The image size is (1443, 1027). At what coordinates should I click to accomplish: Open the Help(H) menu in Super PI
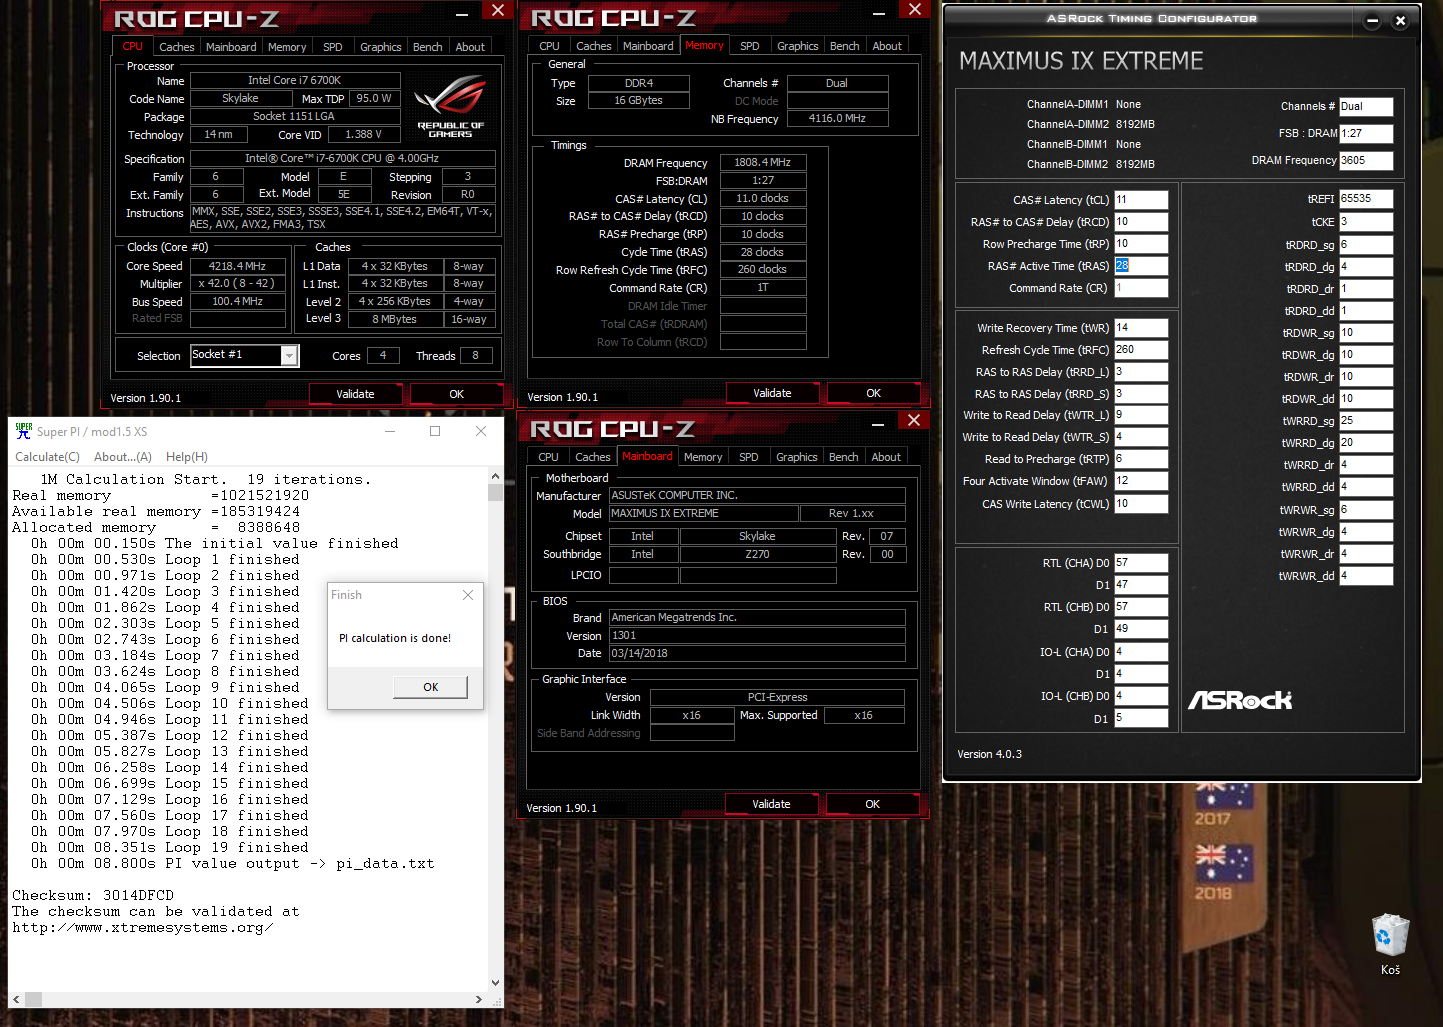tap(187, 457)
